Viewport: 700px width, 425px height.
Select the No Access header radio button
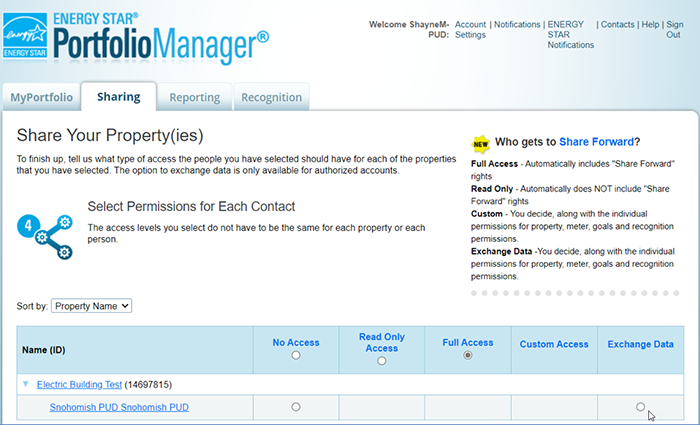coord(296,355)
